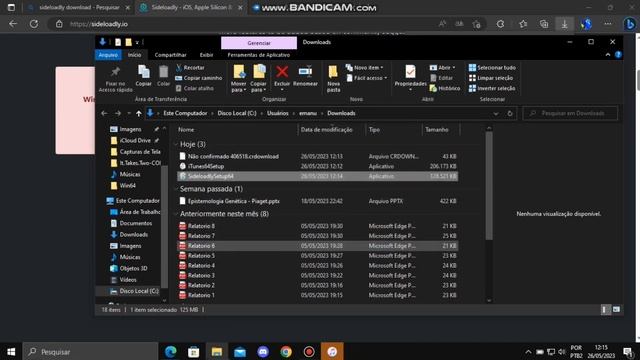Collapse Semana passada (1) group
The image size is (640, 360).
click(176, 189)
